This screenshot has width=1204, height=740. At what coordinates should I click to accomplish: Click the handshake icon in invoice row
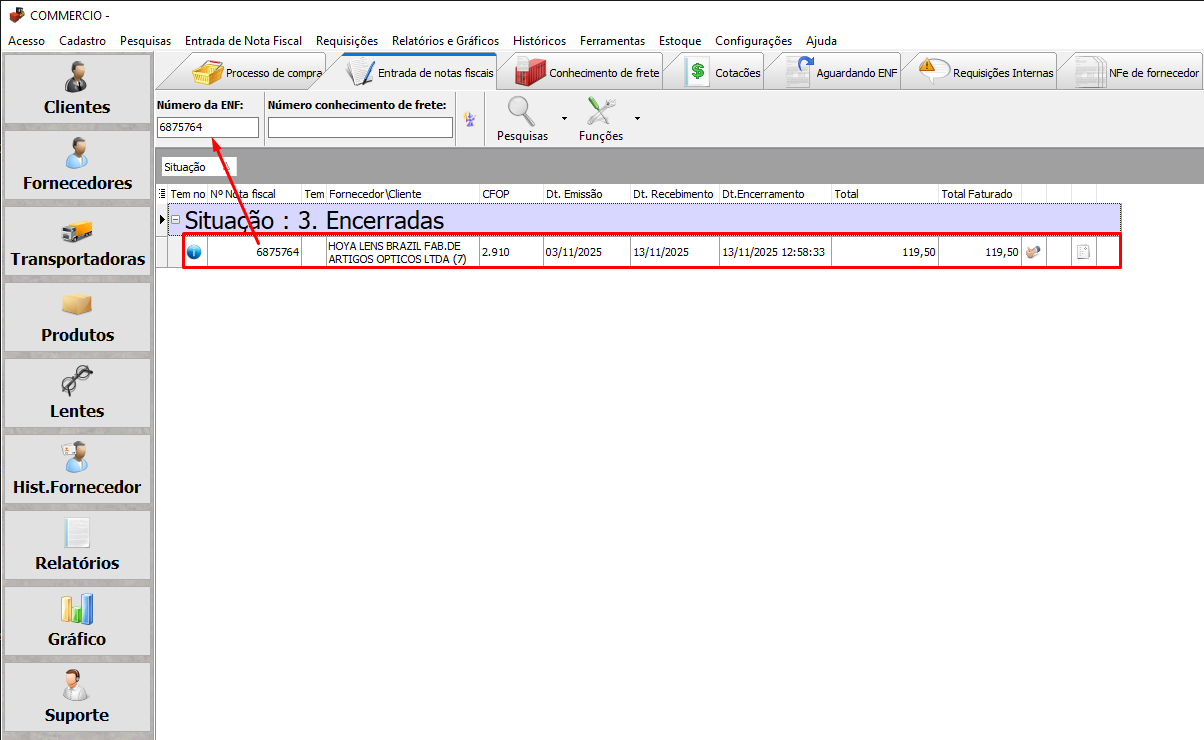click(x=1033, y=252)
